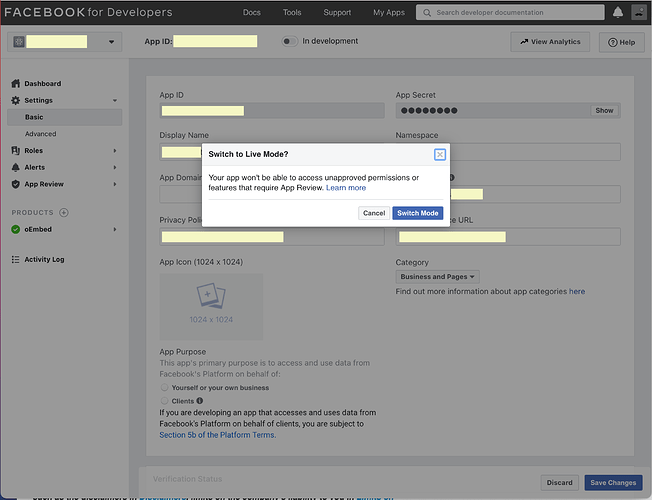Click the notifications bell icon
652x500 pixels.
(617, 12)
